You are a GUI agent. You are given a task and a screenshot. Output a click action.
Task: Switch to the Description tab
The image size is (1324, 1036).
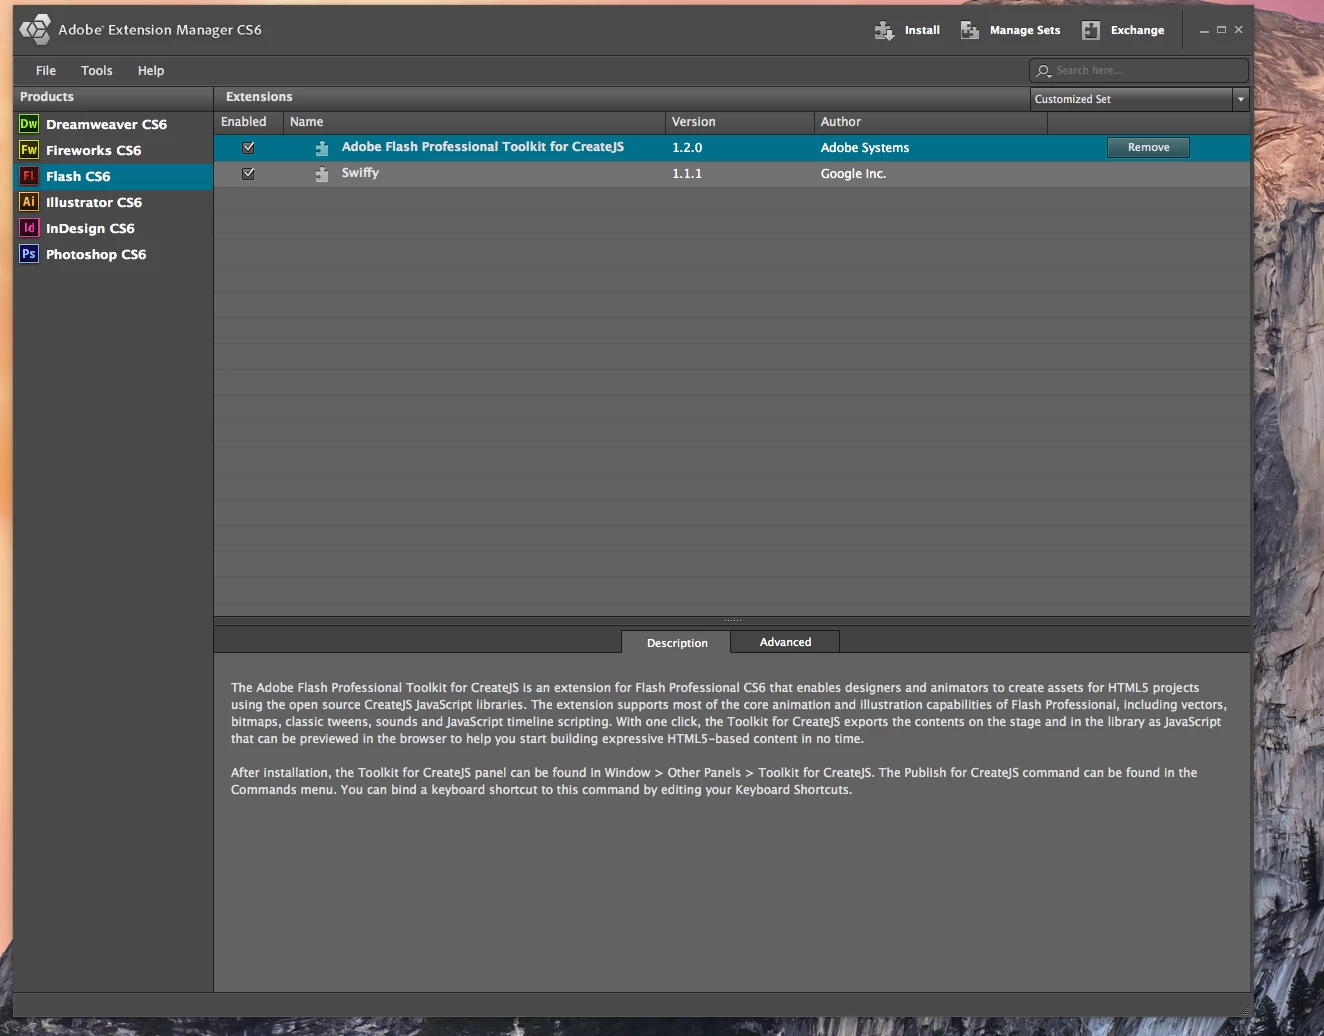click(x=677, y=642)
